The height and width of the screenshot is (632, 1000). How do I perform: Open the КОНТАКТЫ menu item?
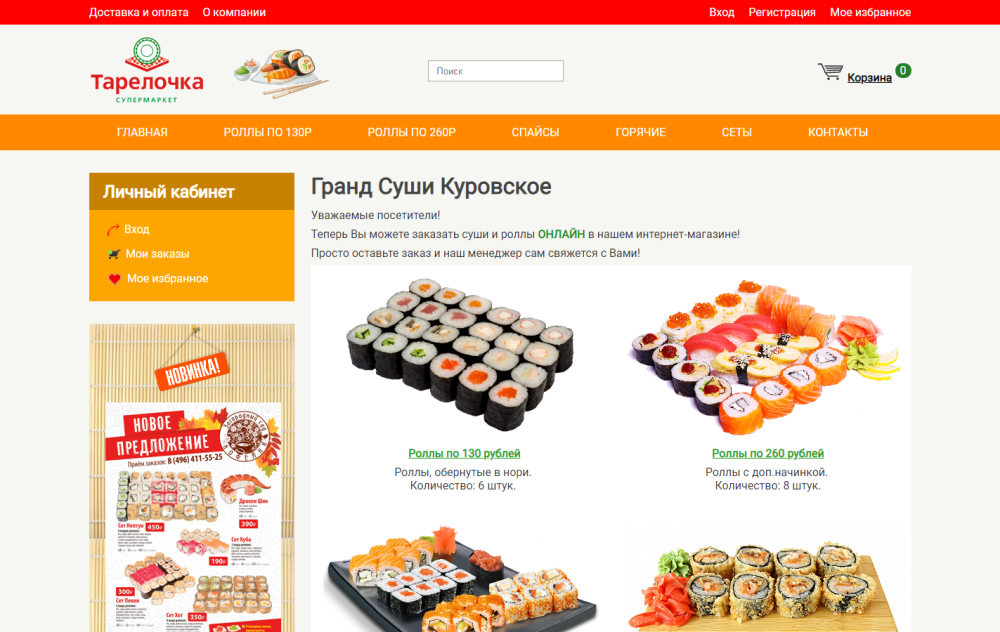(838, 132)
